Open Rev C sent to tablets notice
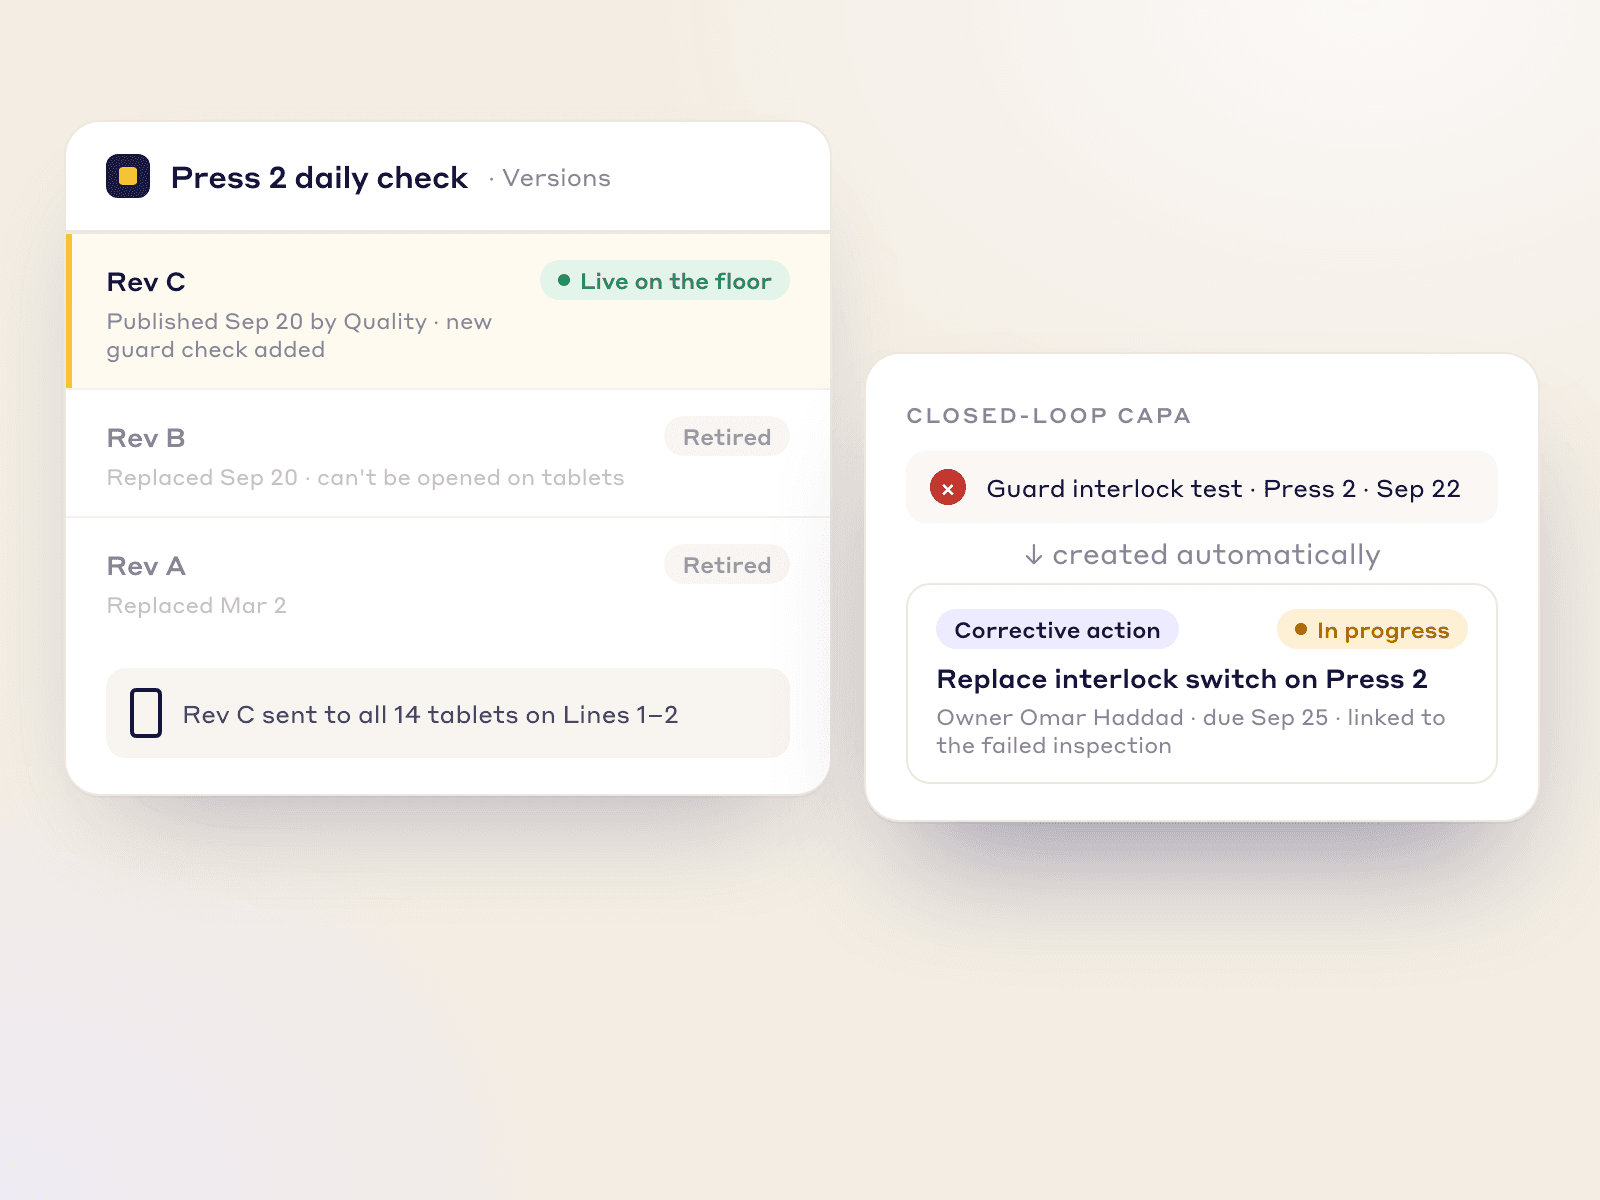This screenshot has width=1600, height=1200. click(448, 713)
